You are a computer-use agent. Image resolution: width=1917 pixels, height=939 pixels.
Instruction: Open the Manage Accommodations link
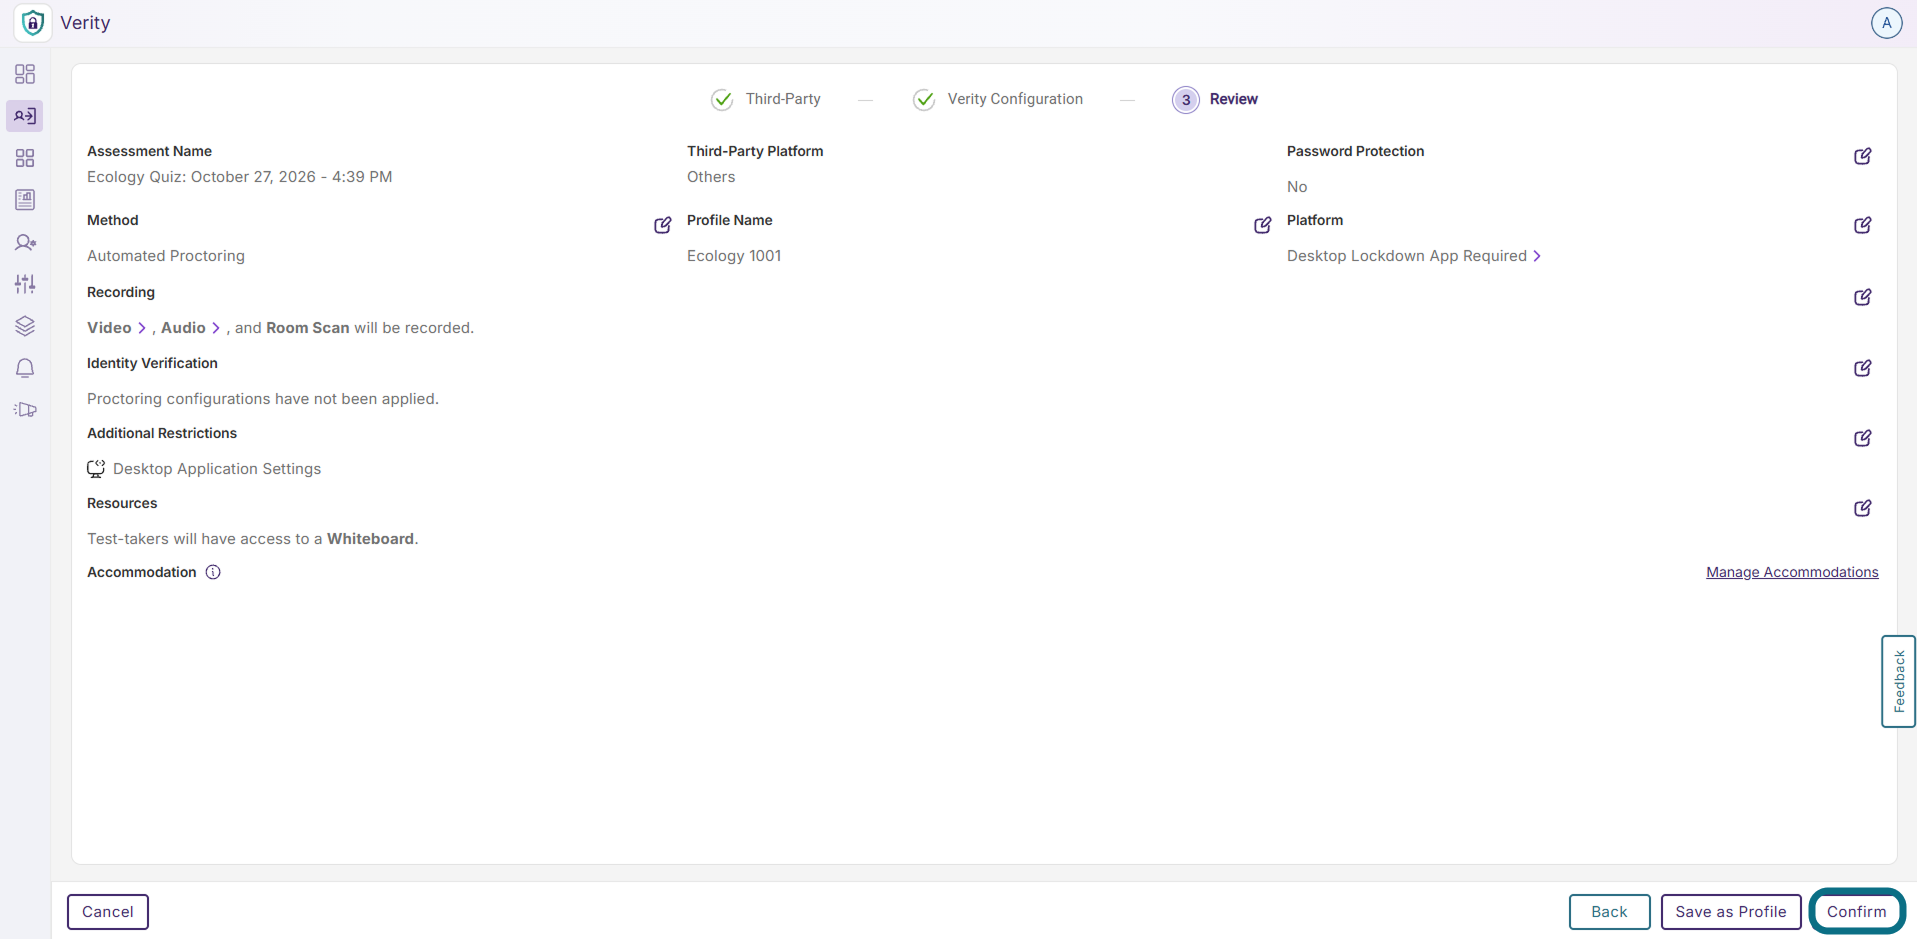[1792, 572]
